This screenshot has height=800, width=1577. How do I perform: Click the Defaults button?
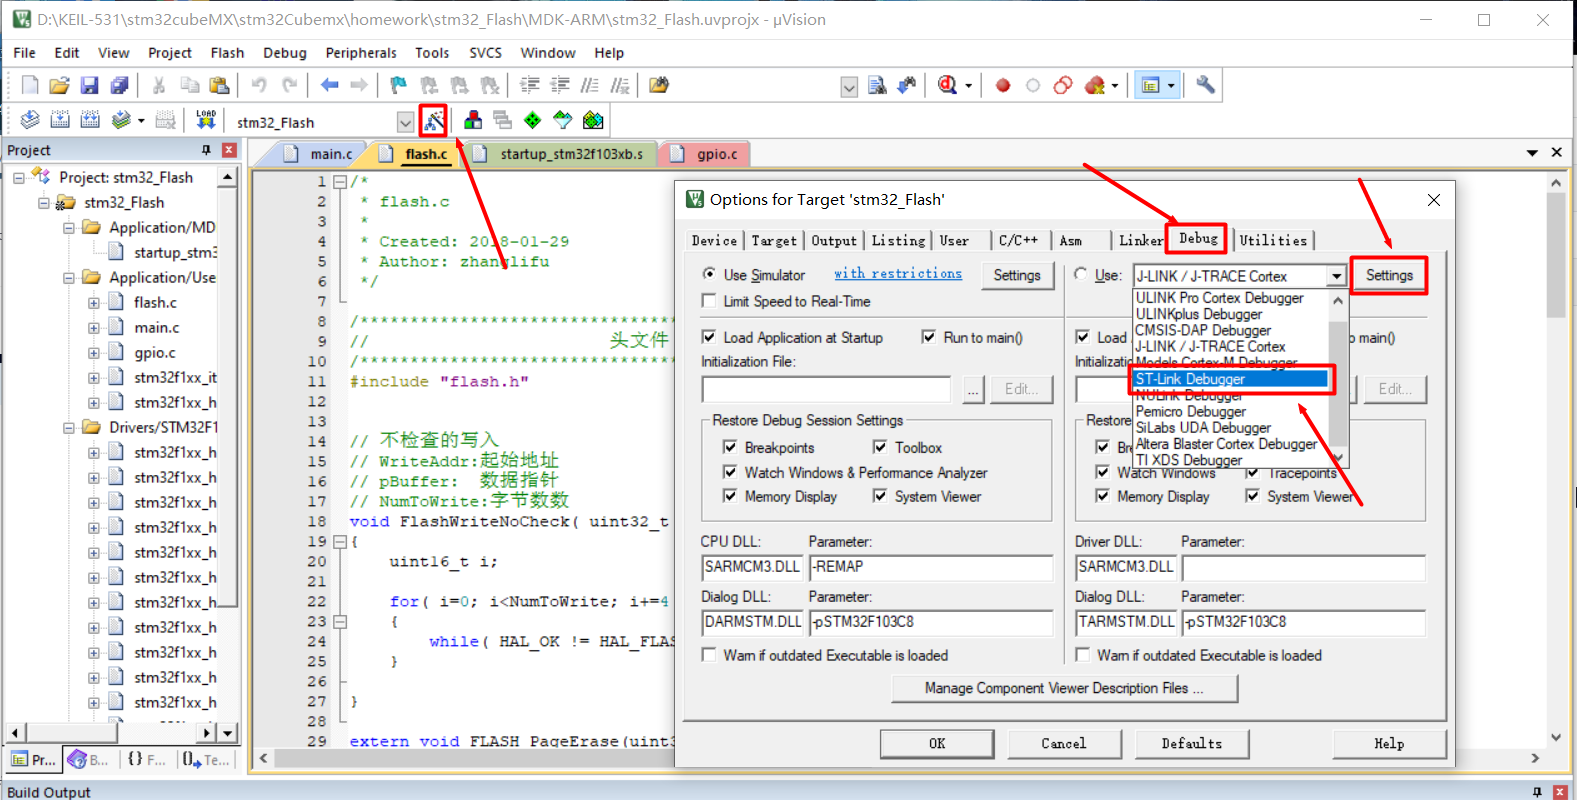pyautogui.click(x=1191, y=743)
